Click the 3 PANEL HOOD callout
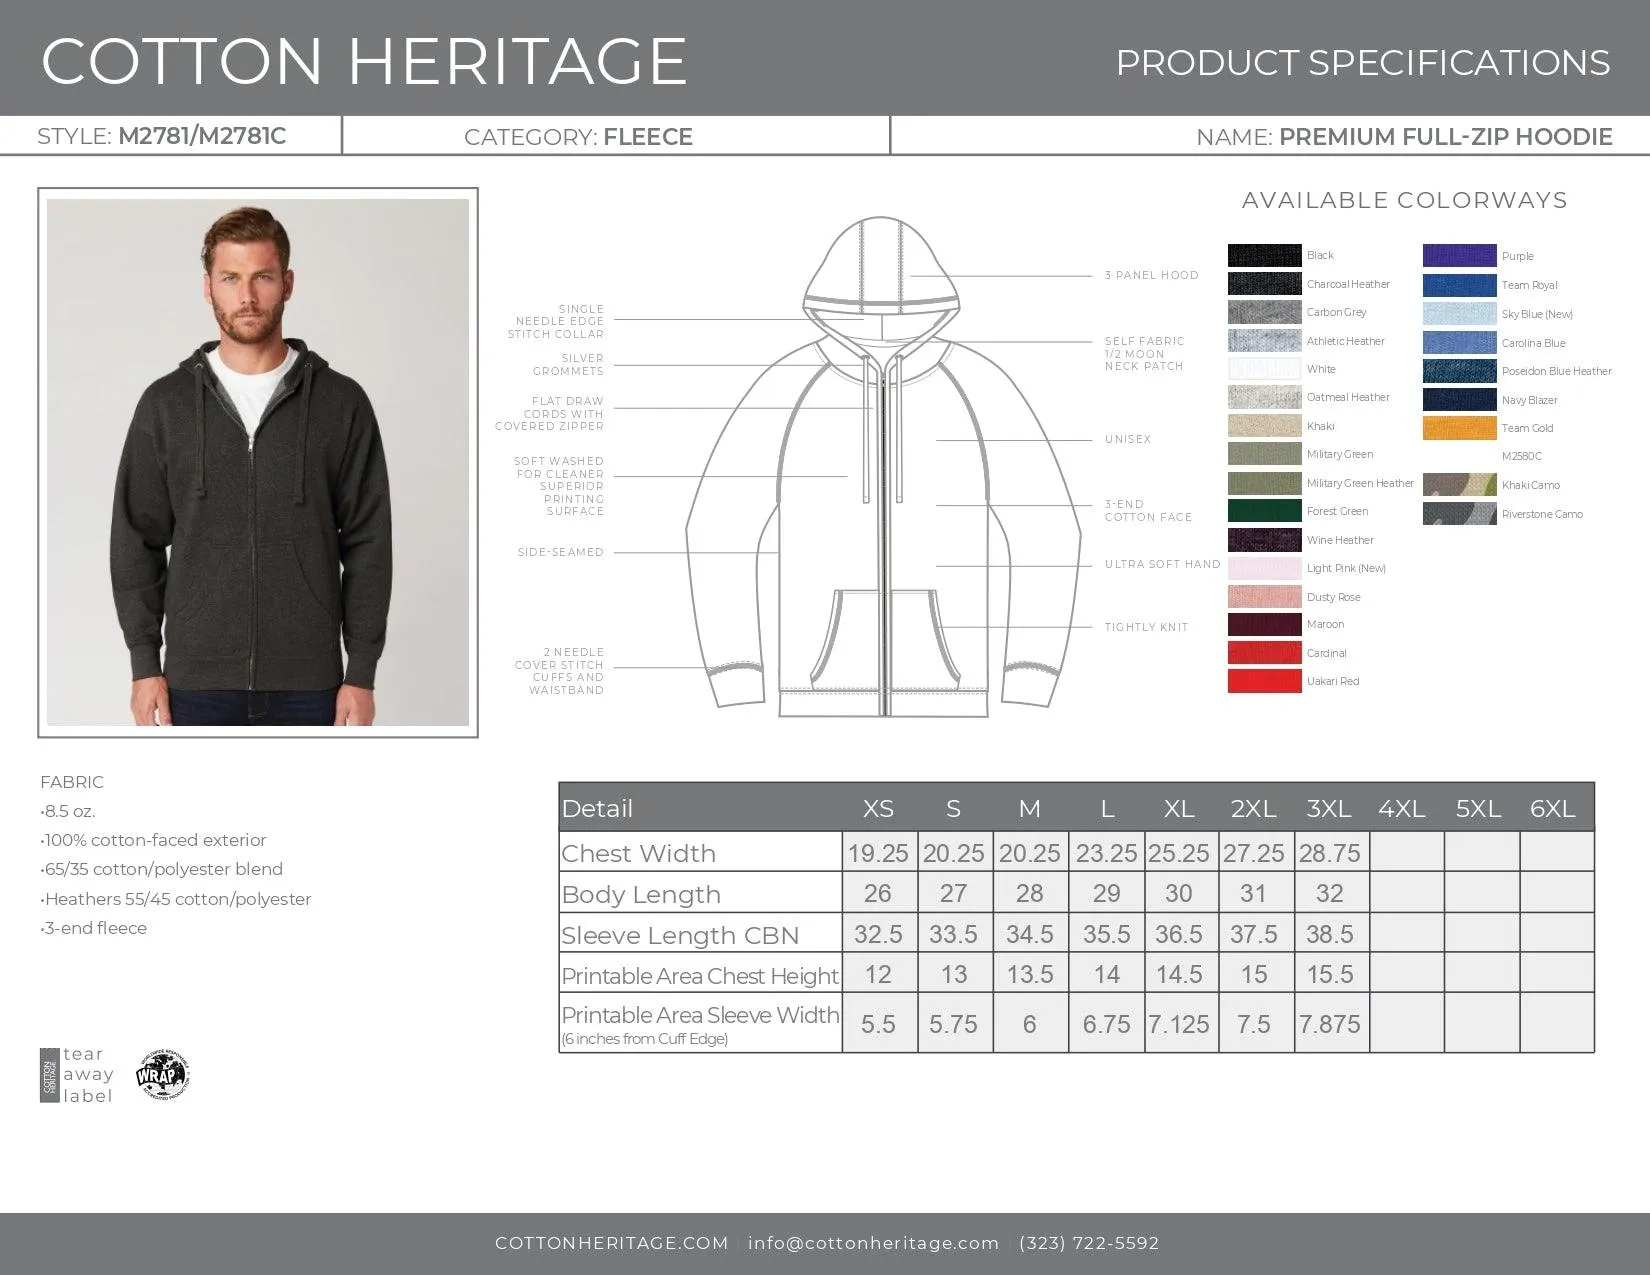Viewport: 1650px width, 1275px height. coord(1151,275)
